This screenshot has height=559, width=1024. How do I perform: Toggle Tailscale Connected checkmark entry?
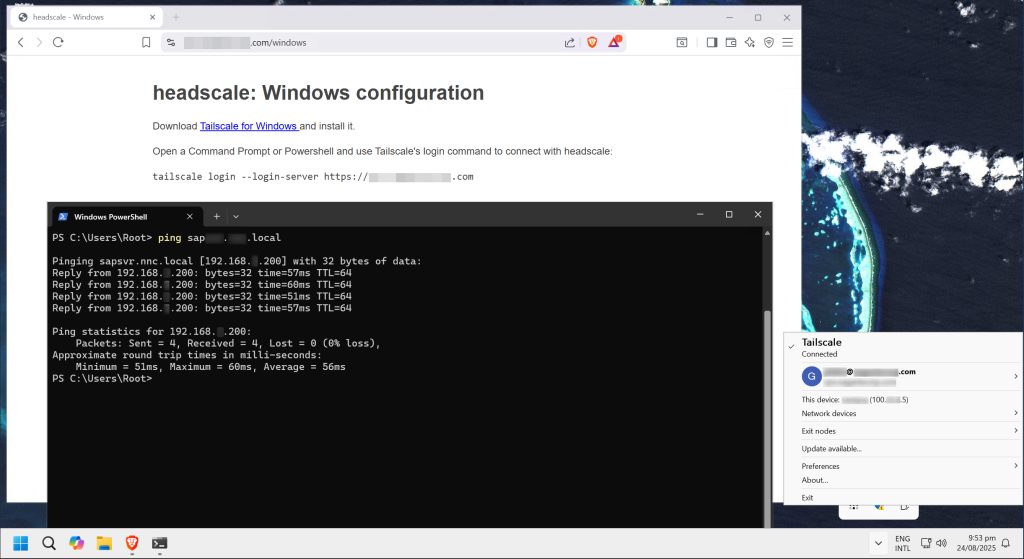(x=904, y=347)
